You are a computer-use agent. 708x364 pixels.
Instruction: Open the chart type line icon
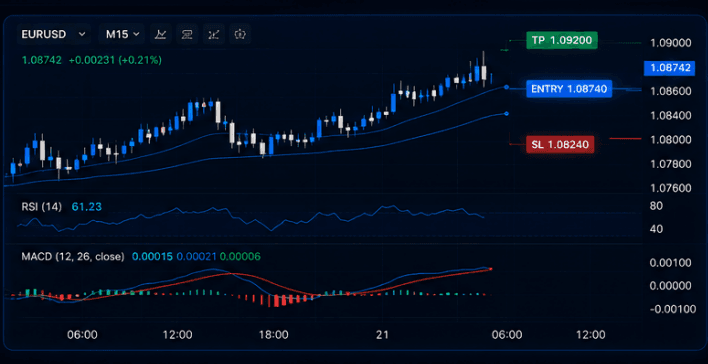coord(160,34)
